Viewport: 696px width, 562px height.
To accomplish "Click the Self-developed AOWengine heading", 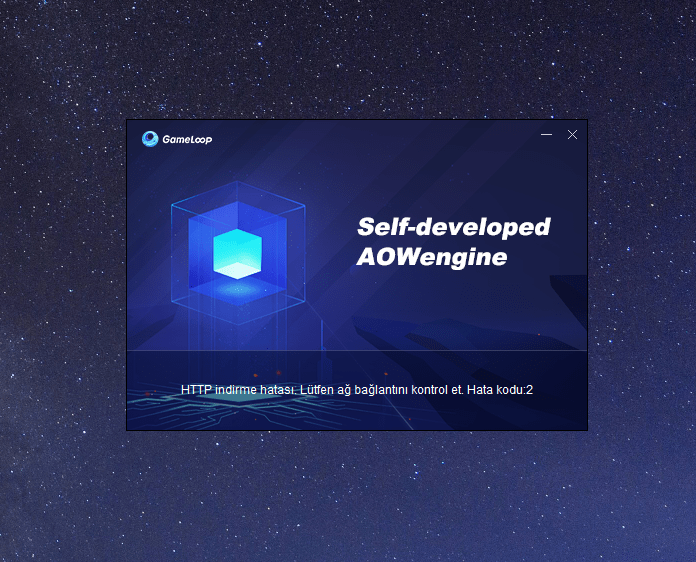I will (x=453, y=242).
